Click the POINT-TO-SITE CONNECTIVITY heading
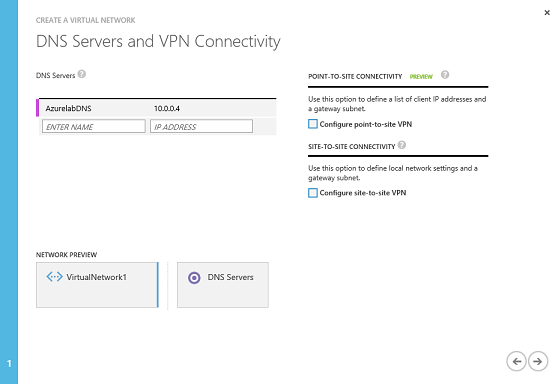The height and width of the screenshot is (384, 558). (x=355, y=76)
